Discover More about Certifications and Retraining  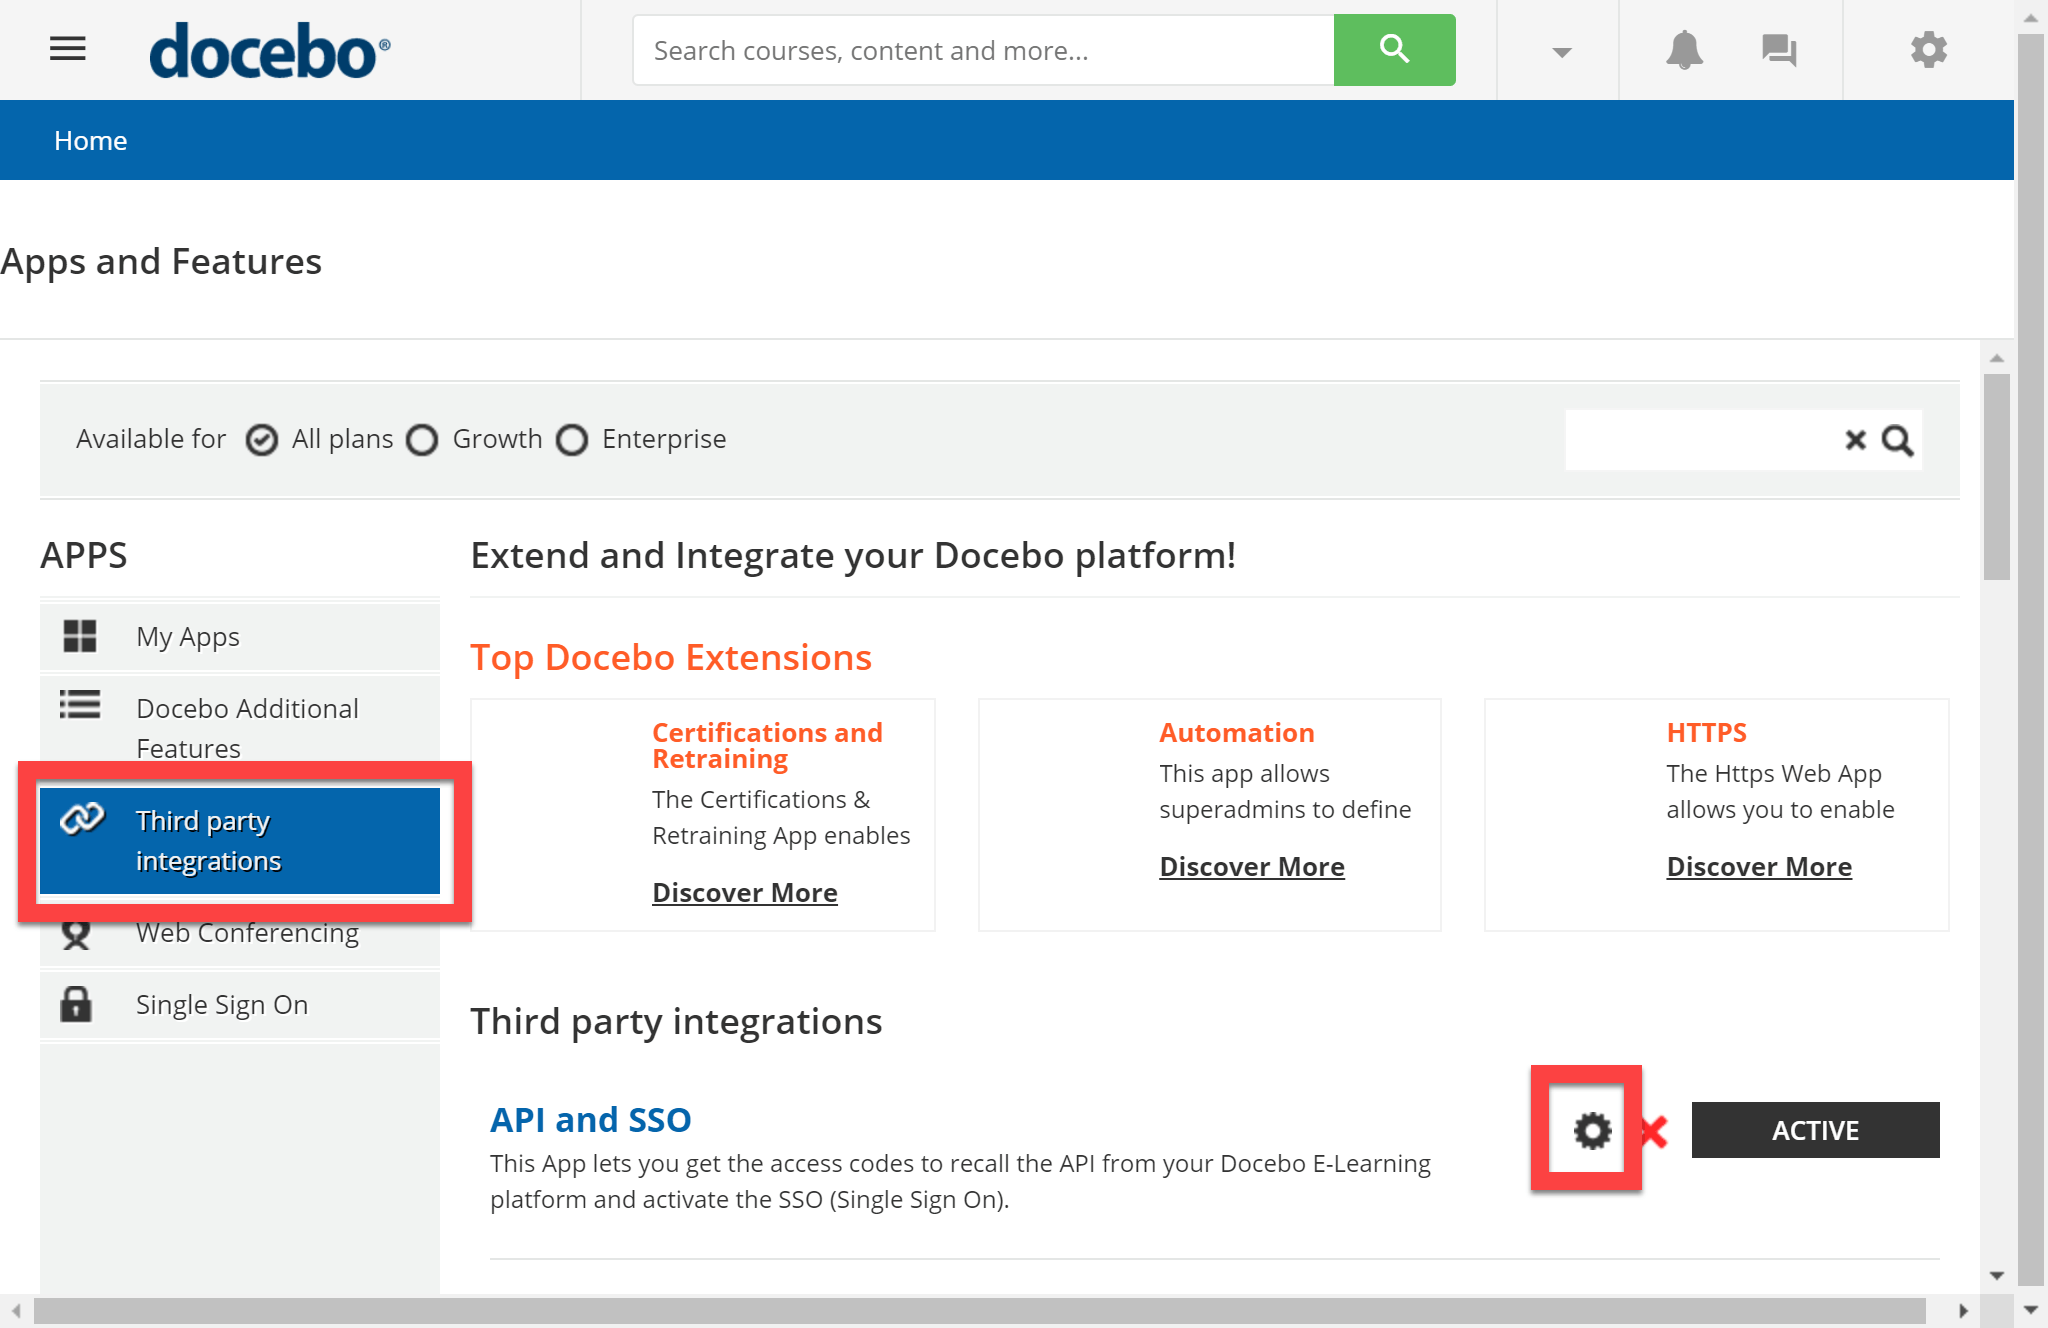pos(745,893)
